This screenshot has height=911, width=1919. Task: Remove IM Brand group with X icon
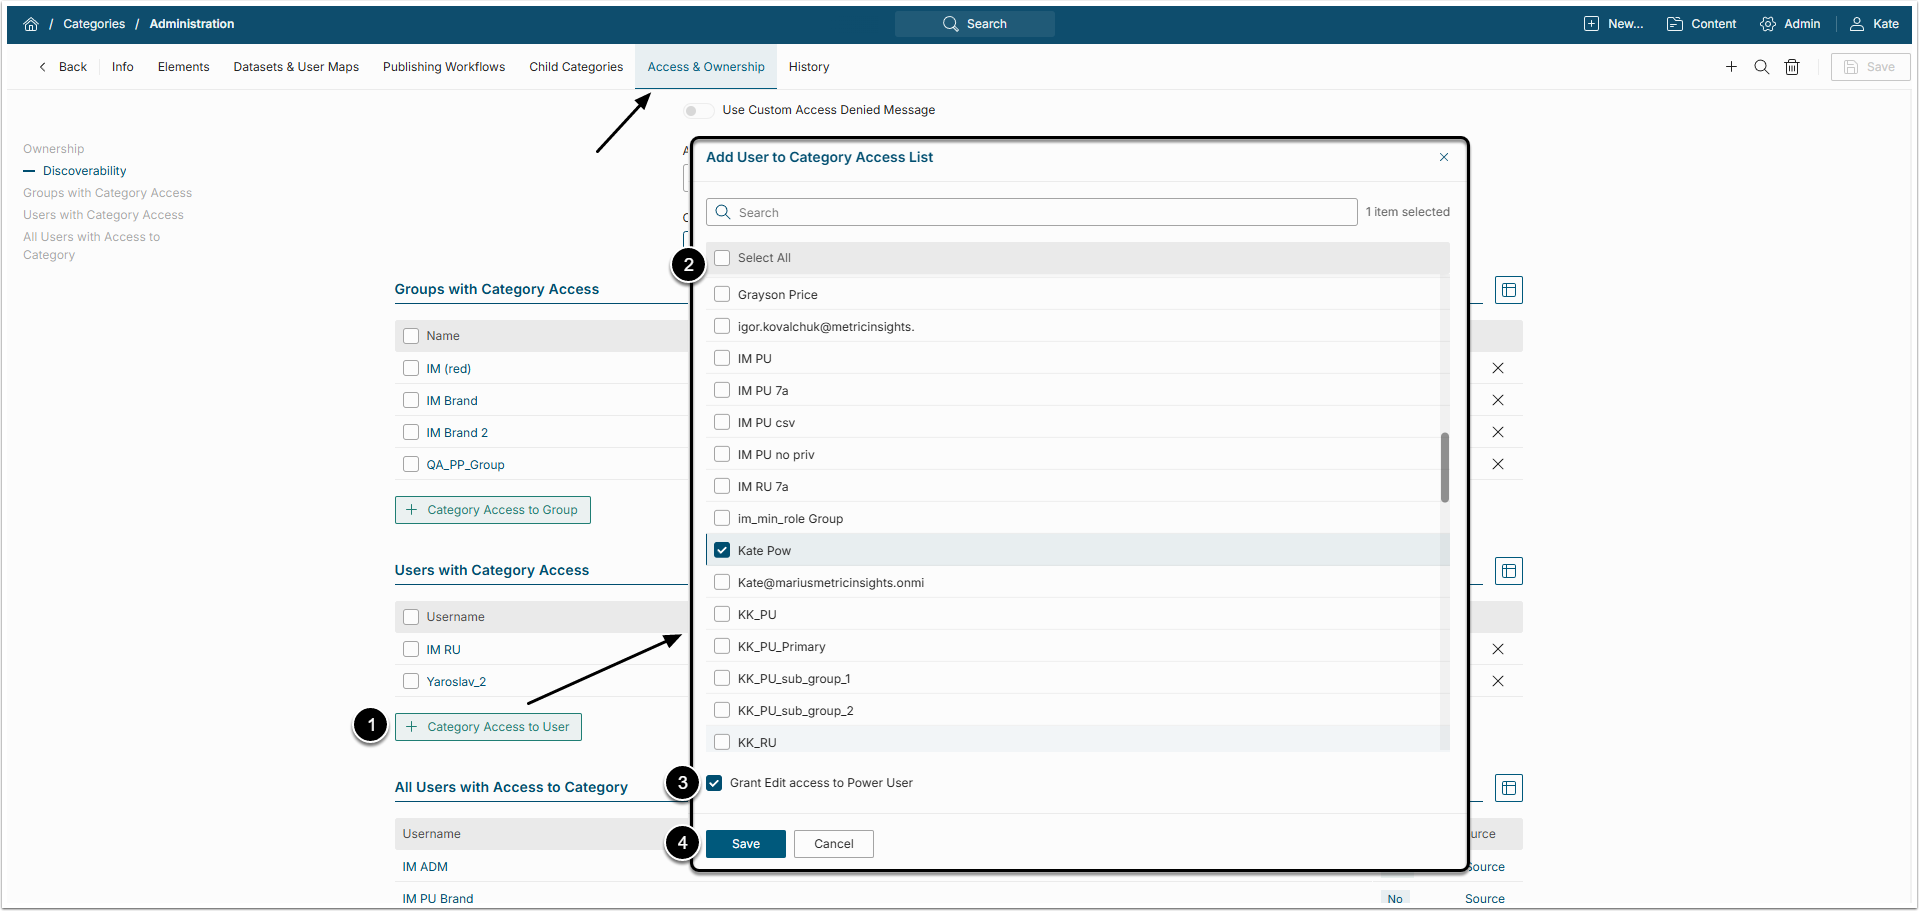(1497, 400)
